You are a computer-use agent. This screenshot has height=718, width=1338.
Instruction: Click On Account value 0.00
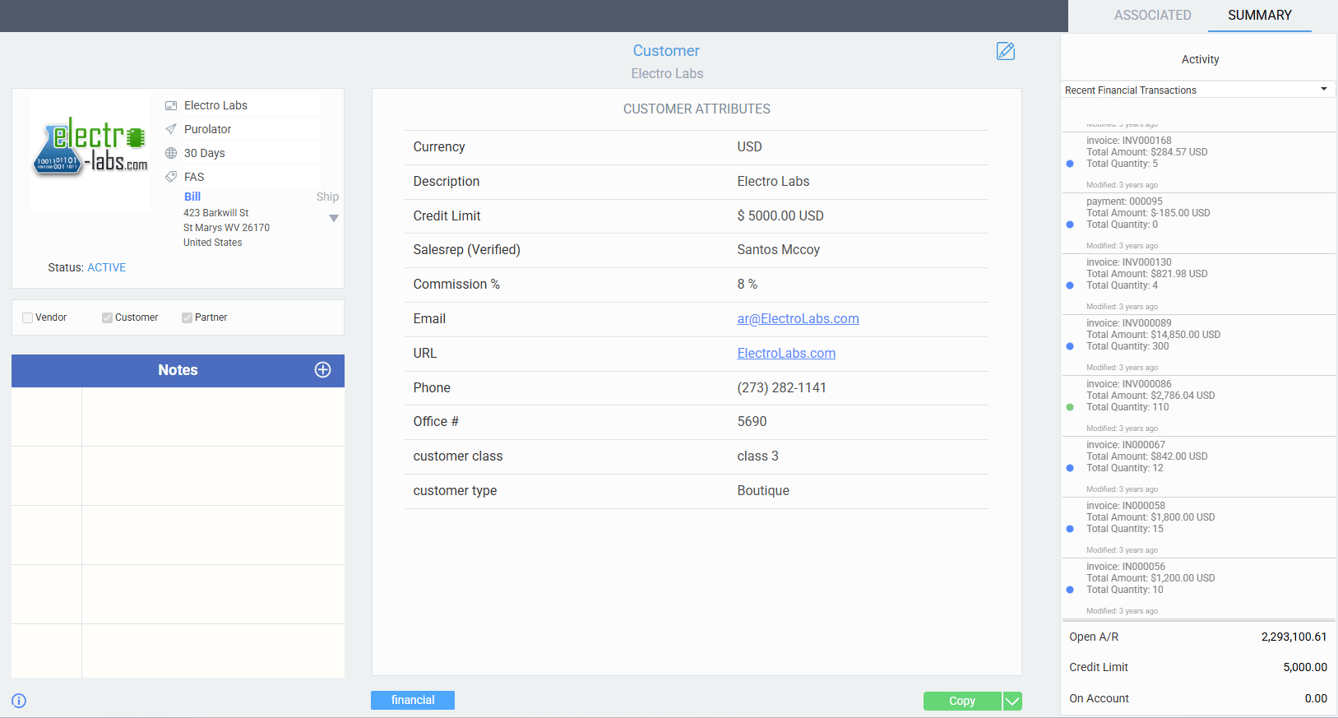point(1316,699)
